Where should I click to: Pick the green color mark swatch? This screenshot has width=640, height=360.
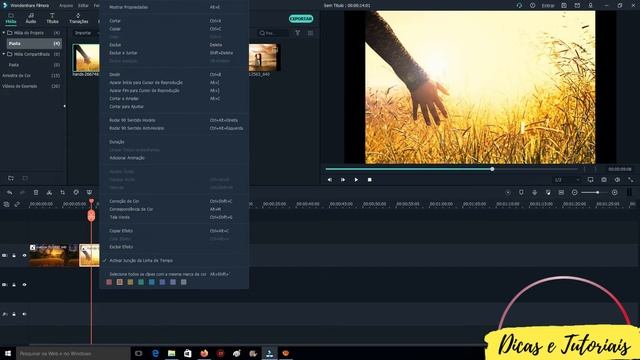141,282
